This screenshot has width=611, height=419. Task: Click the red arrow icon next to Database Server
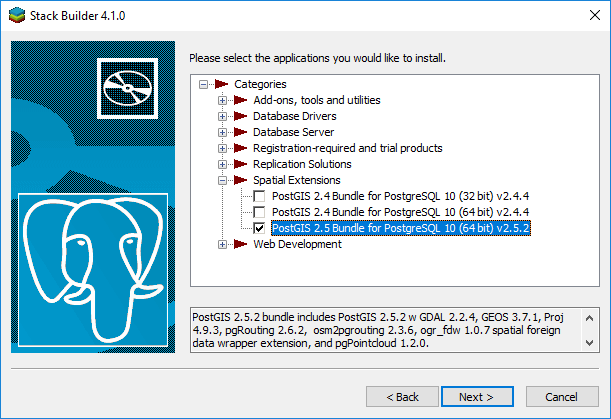point(240,132)
